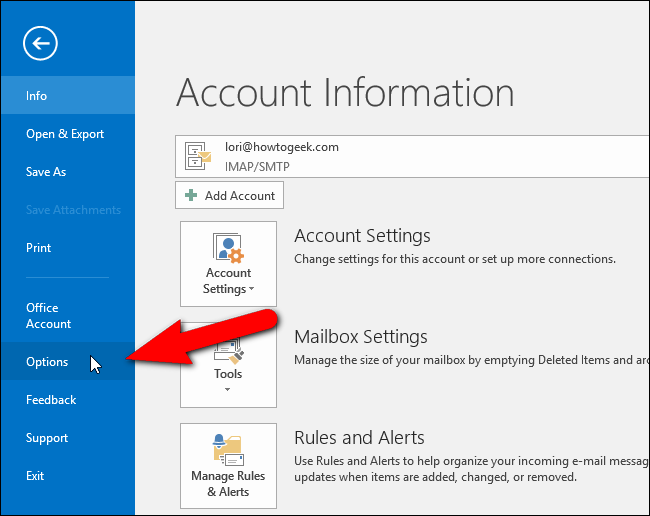Open the Open & Export page
Screen dimensions: 650x516
pyautogui.click(x=65, y=134)
